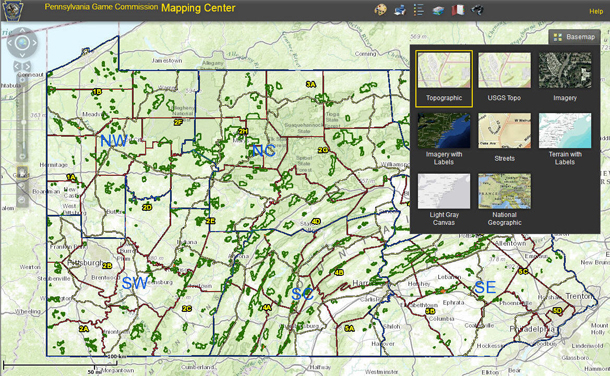The height and width of the screenshot is (376, 610).
Task: Open the palette draw tools icon
Action: pyautogui.click(x=380, y=10)
